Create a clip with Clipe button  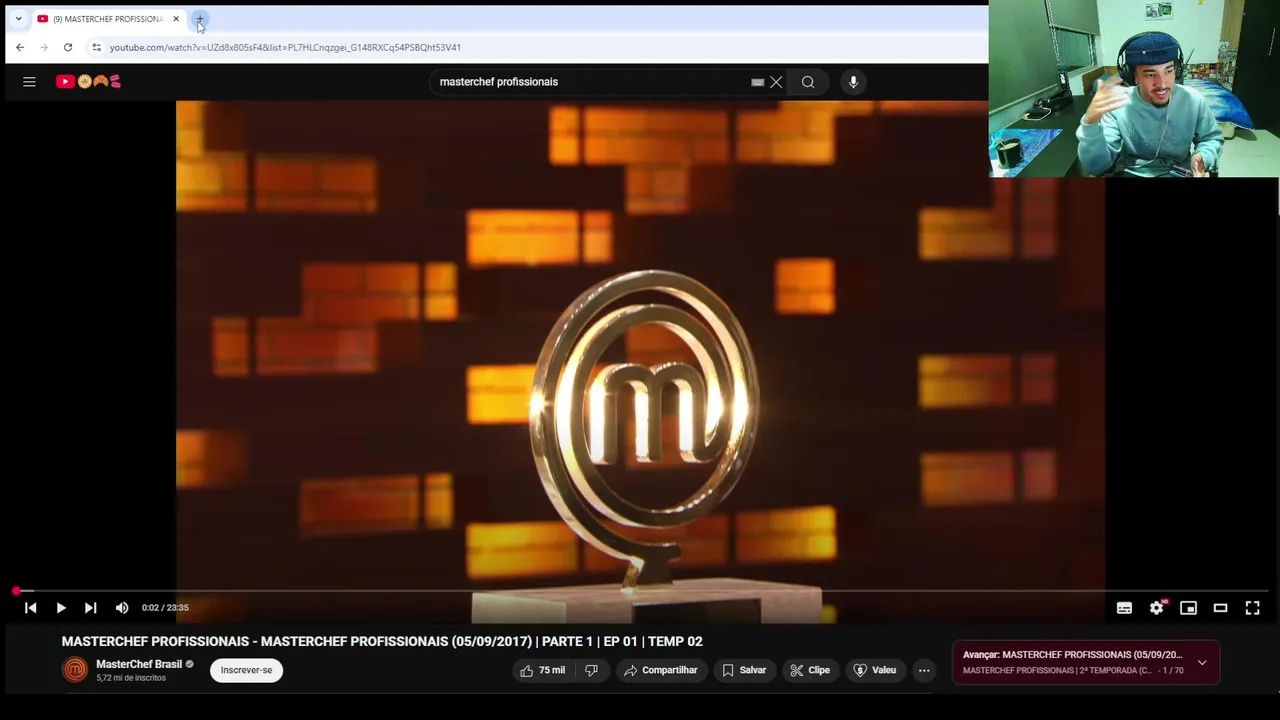pyautogui.click(x=810, y=670)
